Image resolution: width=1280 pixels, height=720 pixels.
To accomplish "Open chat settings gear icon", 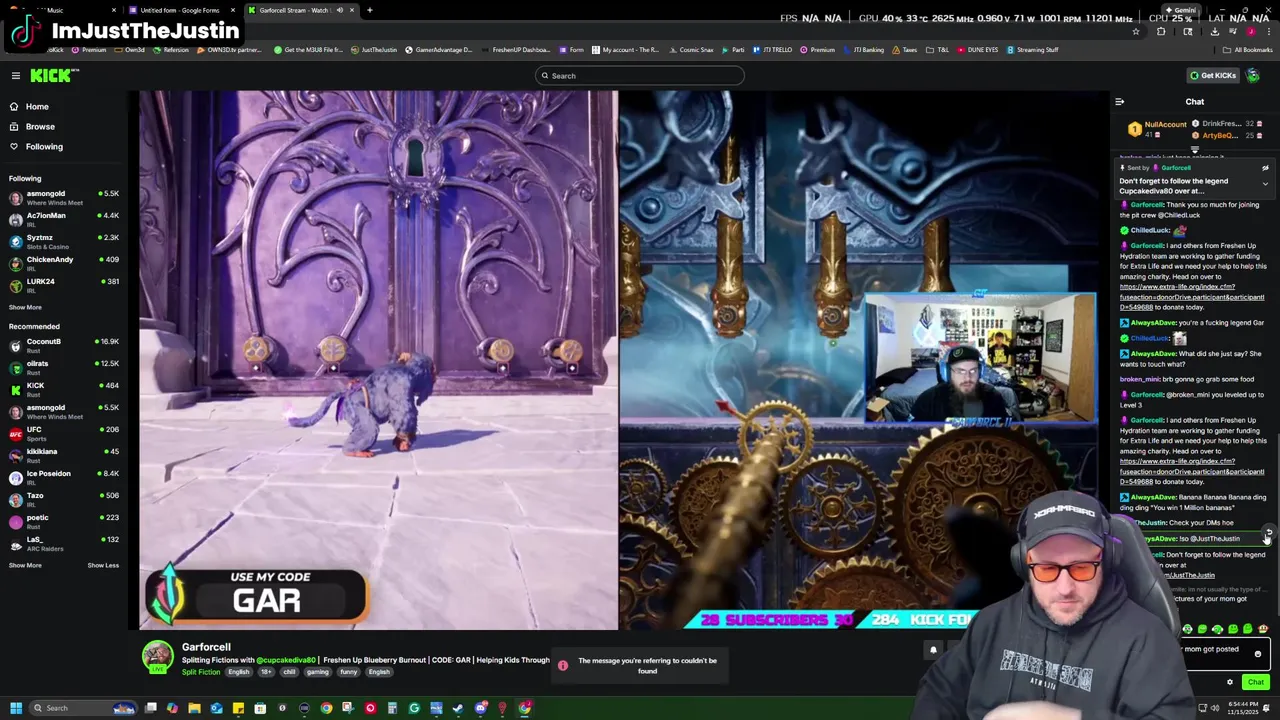I will [x=1230, y=682].
